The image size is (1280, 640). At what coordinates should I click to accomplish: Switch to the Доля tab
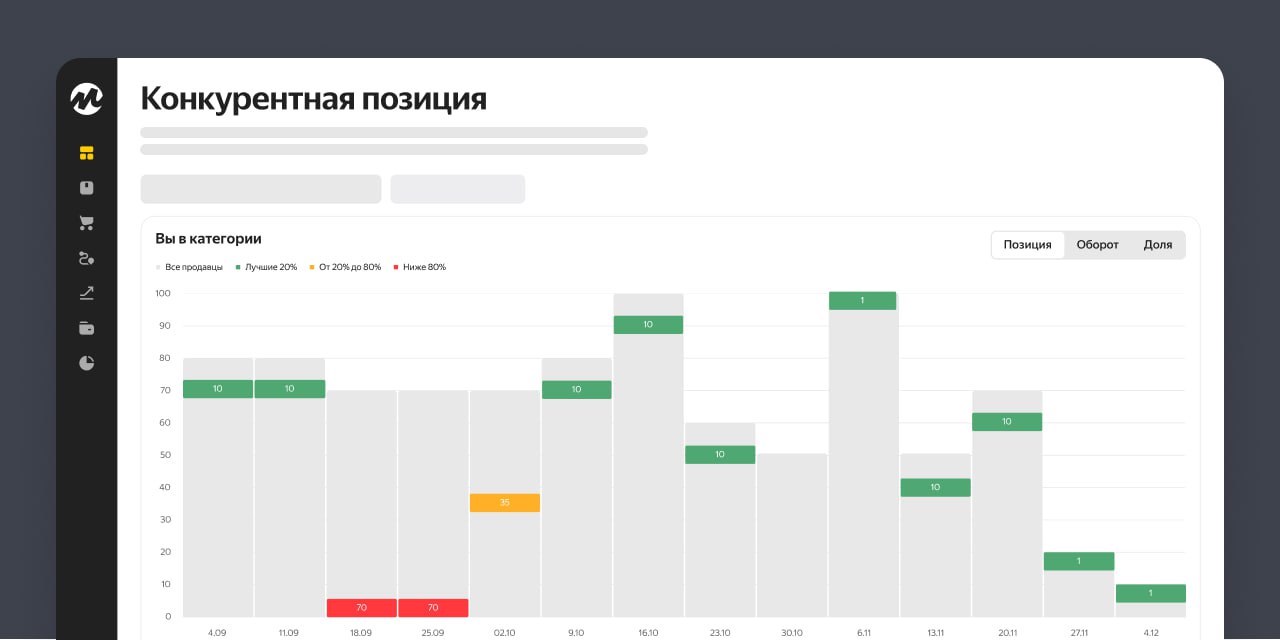(x=1157, y=245)
